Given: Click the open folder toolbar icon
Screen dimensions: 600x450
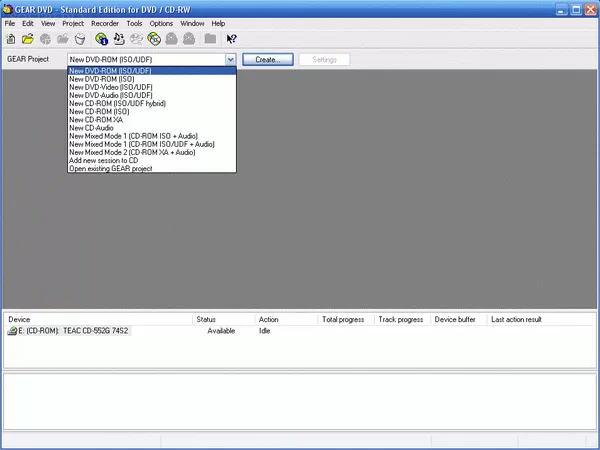Looking at the screenshot, I should click(x=28, y=39).
